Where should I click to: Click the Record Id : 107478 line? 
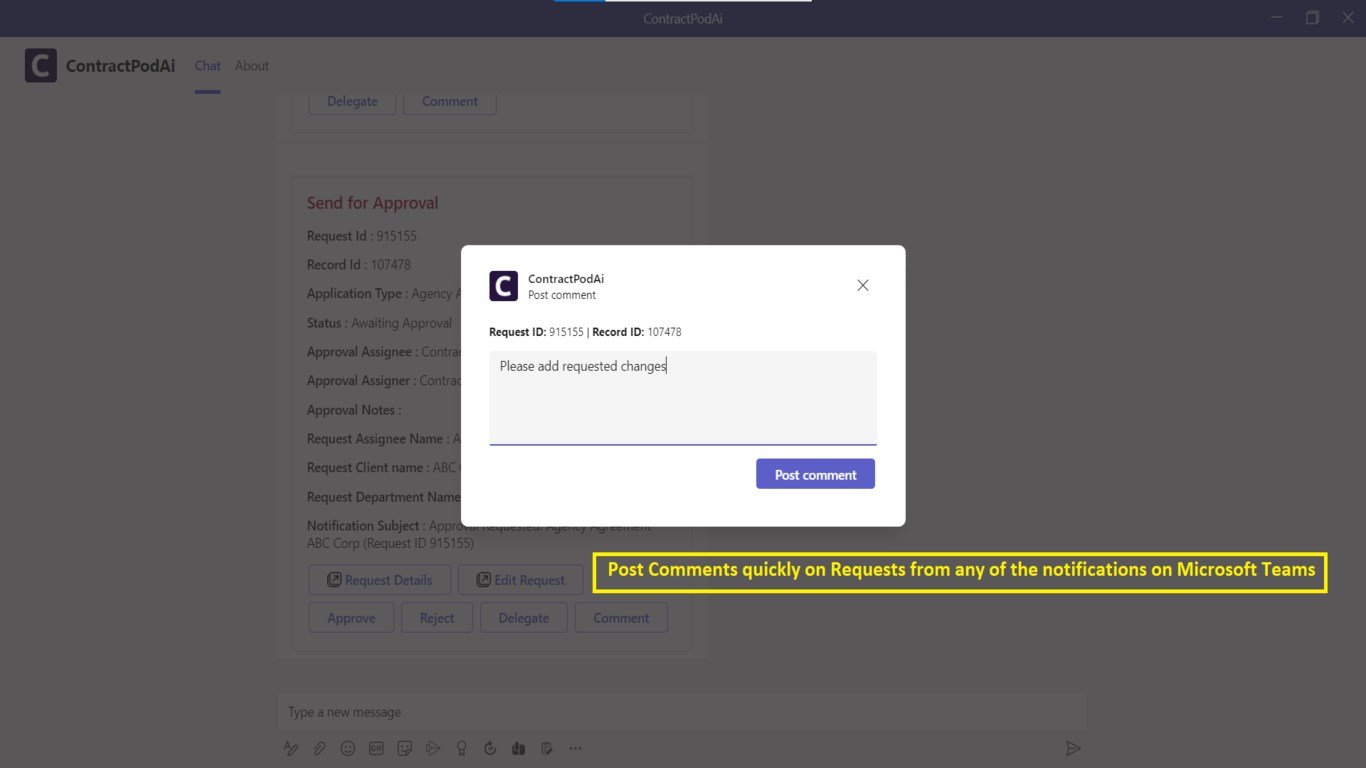coord(359,265)
